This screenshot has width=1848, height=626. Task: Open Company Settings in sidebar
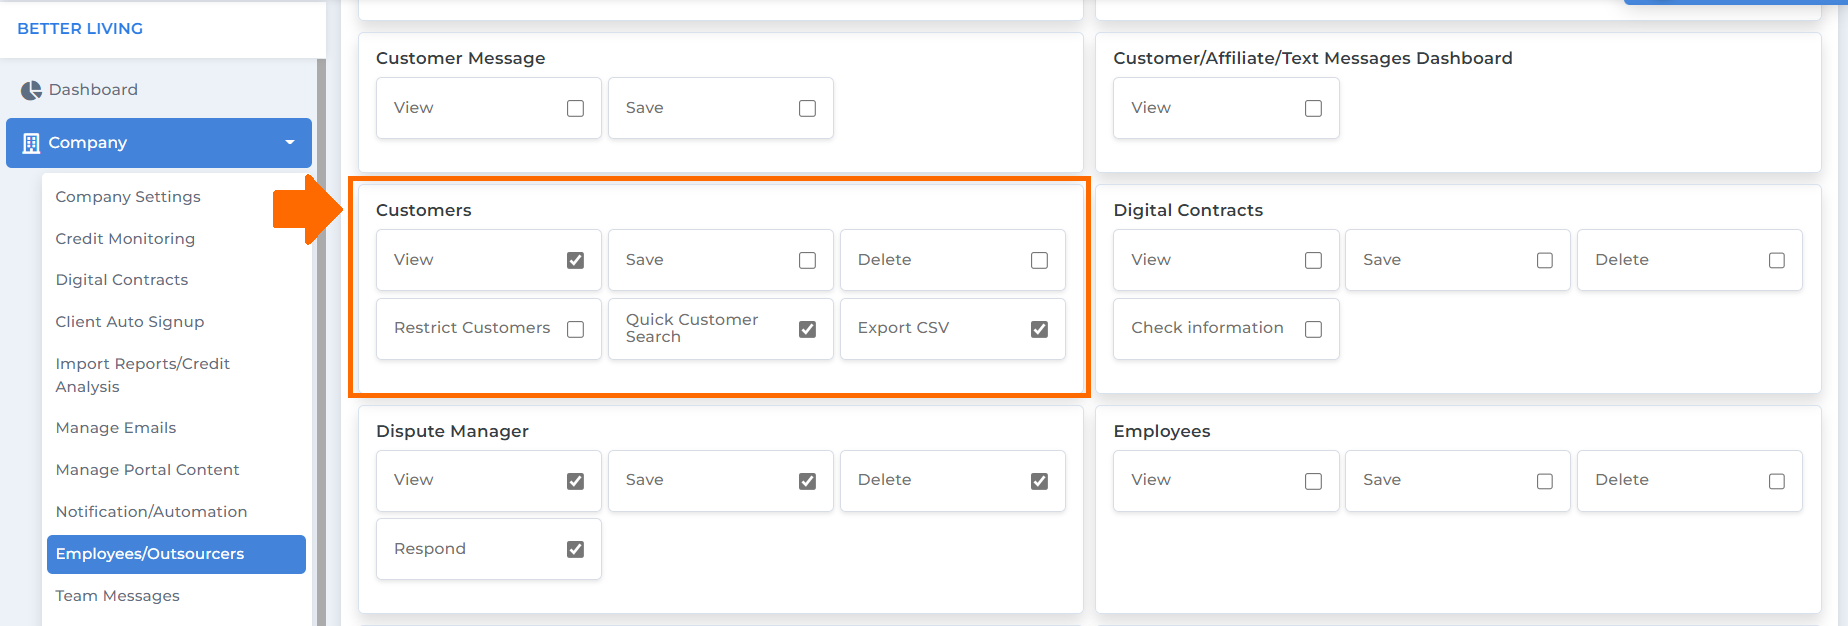[x=128, y=197]
